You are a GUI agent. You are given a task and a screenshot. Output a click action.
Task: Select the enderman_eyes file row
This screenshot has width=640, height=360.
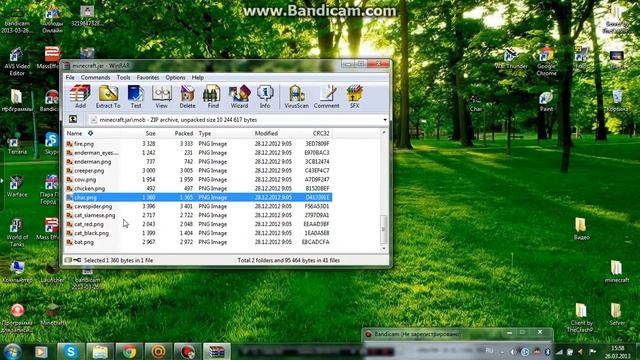(x=198, y=153)
